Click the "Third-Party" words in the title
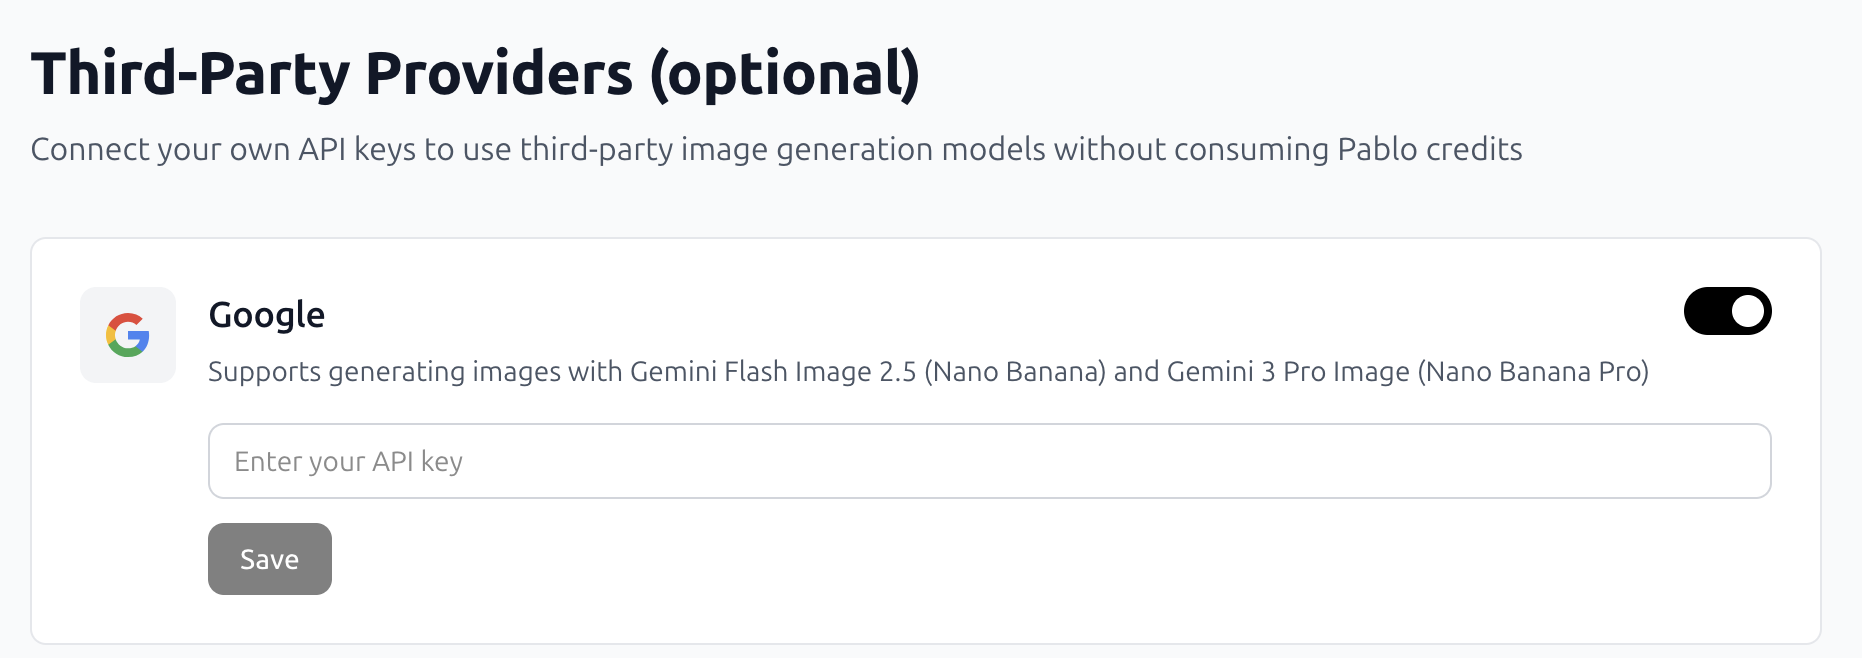The height and width of the screenshot is (658, 1862). [190, 74]
